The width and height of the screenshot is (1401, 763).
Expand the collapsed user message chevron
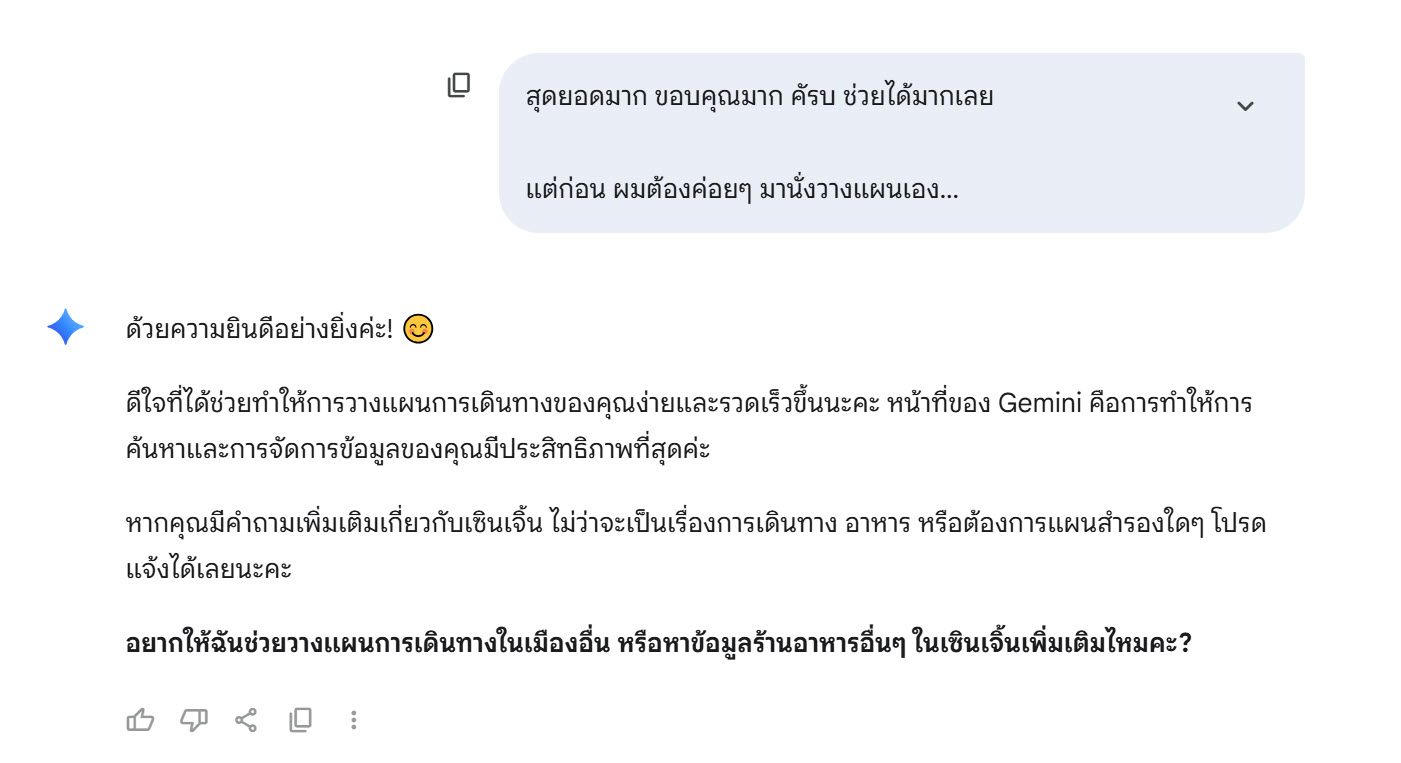tap(1245, 106)
